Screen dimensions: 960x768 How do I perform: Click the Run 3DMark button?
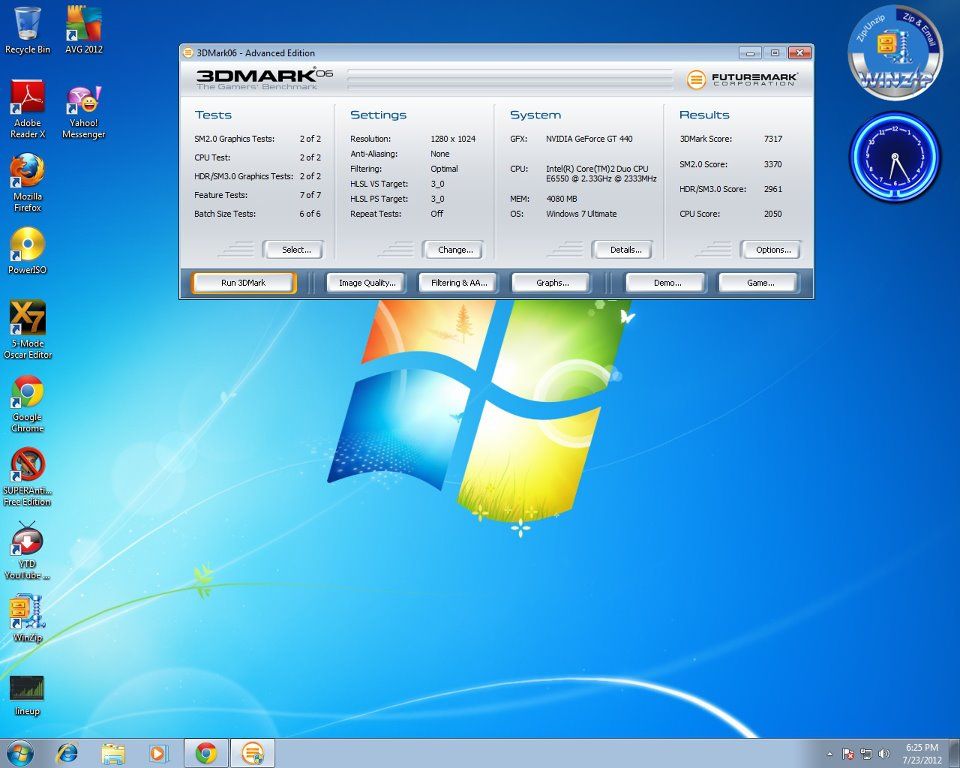point(244,283)
